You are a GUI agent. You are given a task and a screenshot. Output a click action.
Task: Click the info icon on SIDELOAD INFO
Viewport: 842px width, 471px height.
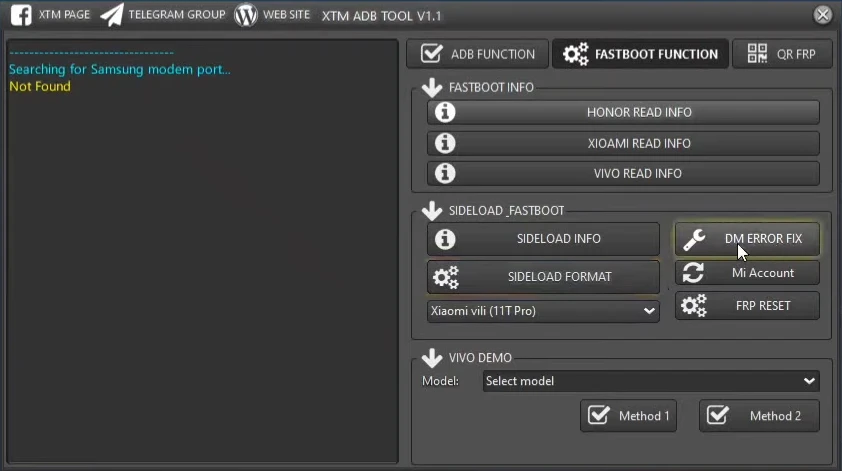(445, 239)
